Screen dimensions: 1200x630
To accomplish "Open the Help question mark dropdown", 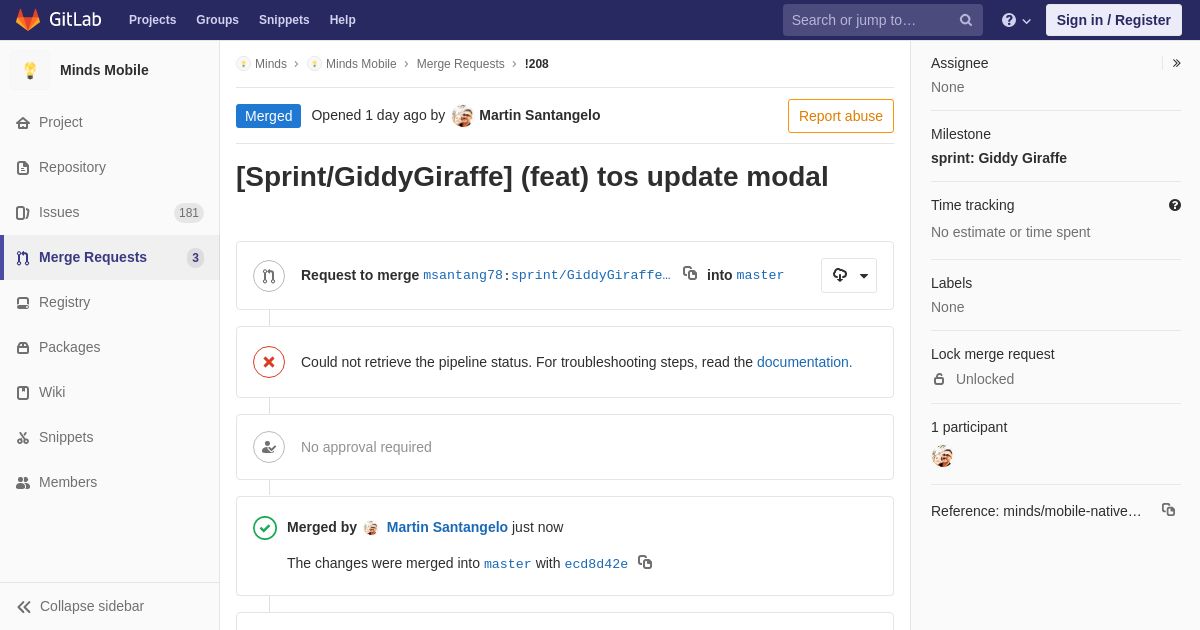I will pyautogui.click(x=1016, y=20).
